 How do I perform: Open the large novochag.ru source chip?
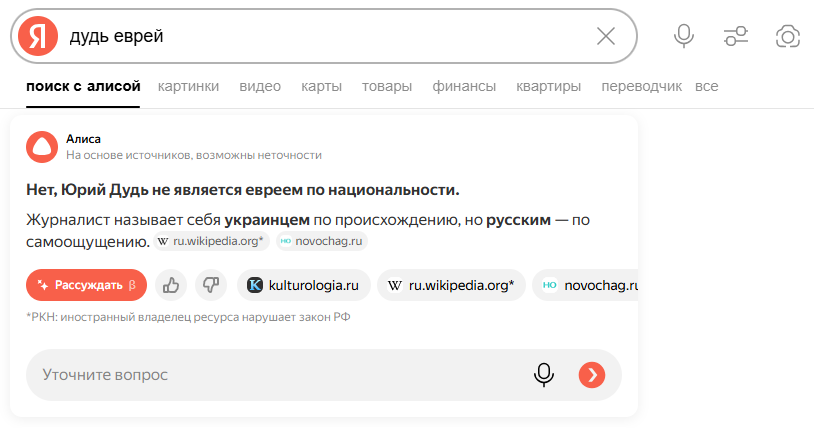click(x=585, y=285)
